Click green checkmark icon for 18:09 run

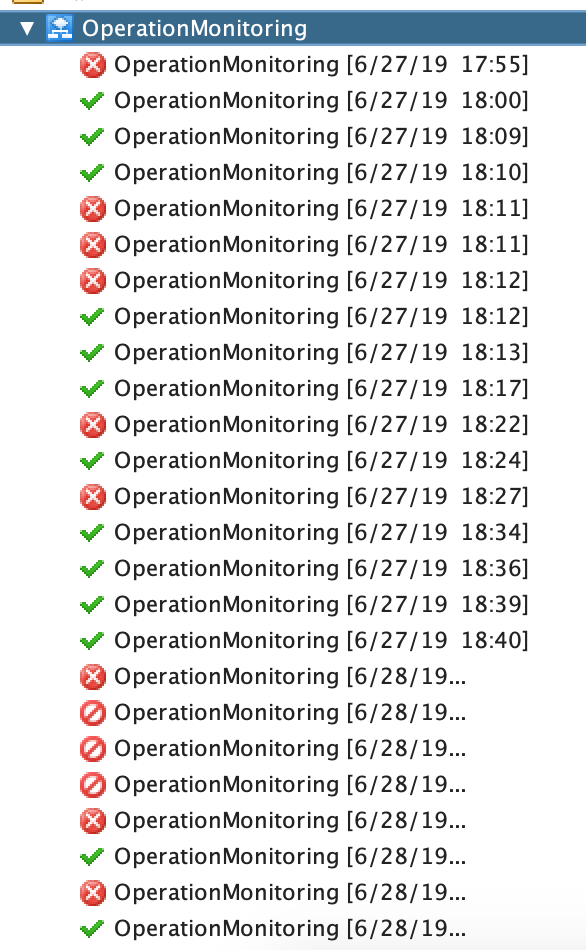[x=92, y=137]
